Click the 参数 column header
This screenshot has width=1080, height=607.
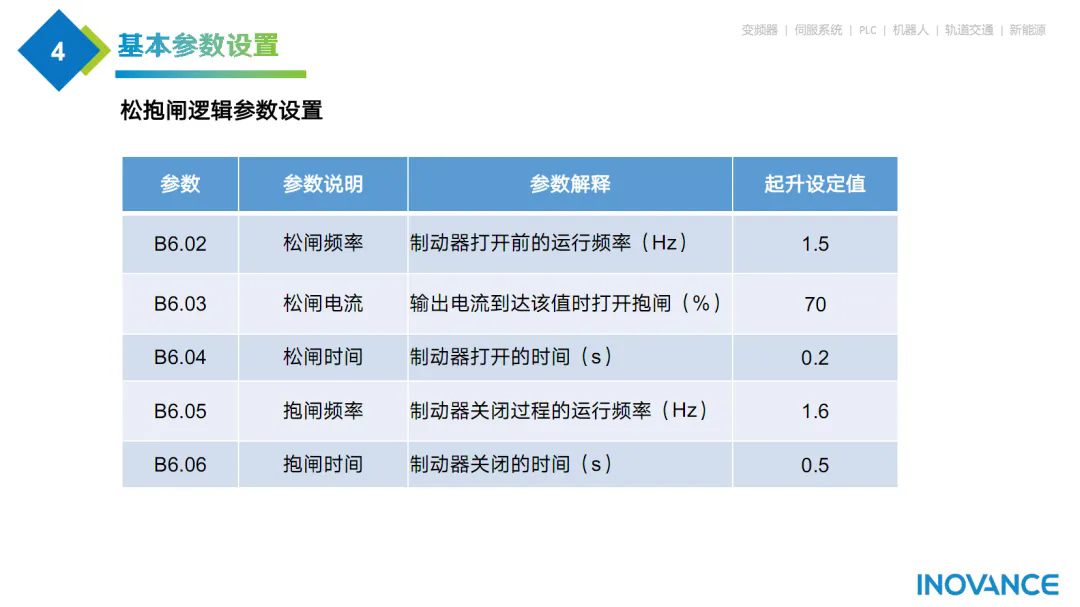point(180,184)
